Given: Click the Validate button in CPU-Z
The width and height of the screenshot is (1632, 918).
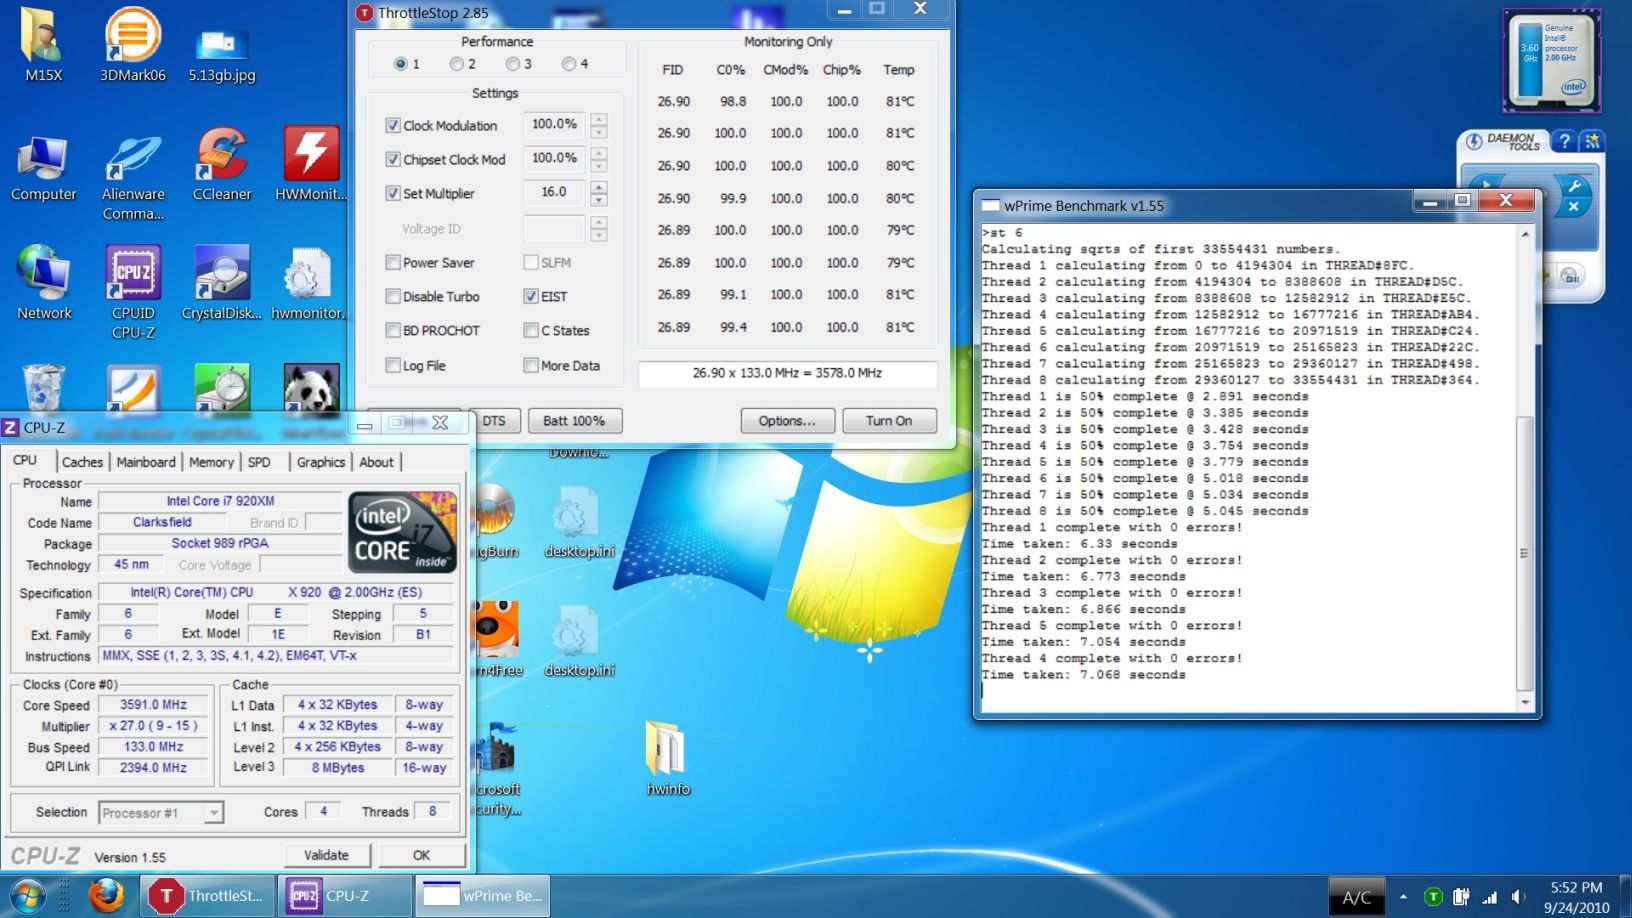Looking at the screenshot, I should click(326, 855).
